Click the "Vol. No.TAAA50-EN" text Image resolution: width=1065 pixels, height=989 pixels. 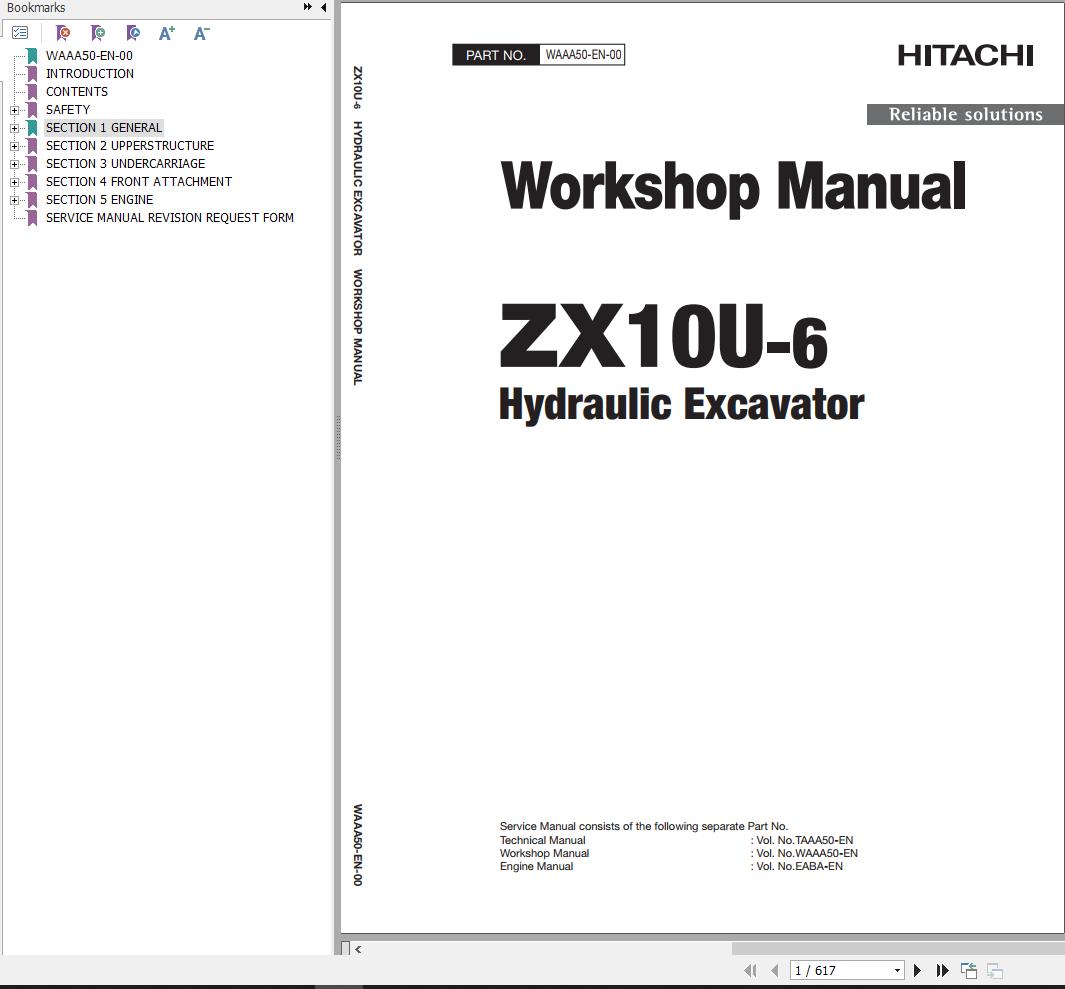point(805,840)
